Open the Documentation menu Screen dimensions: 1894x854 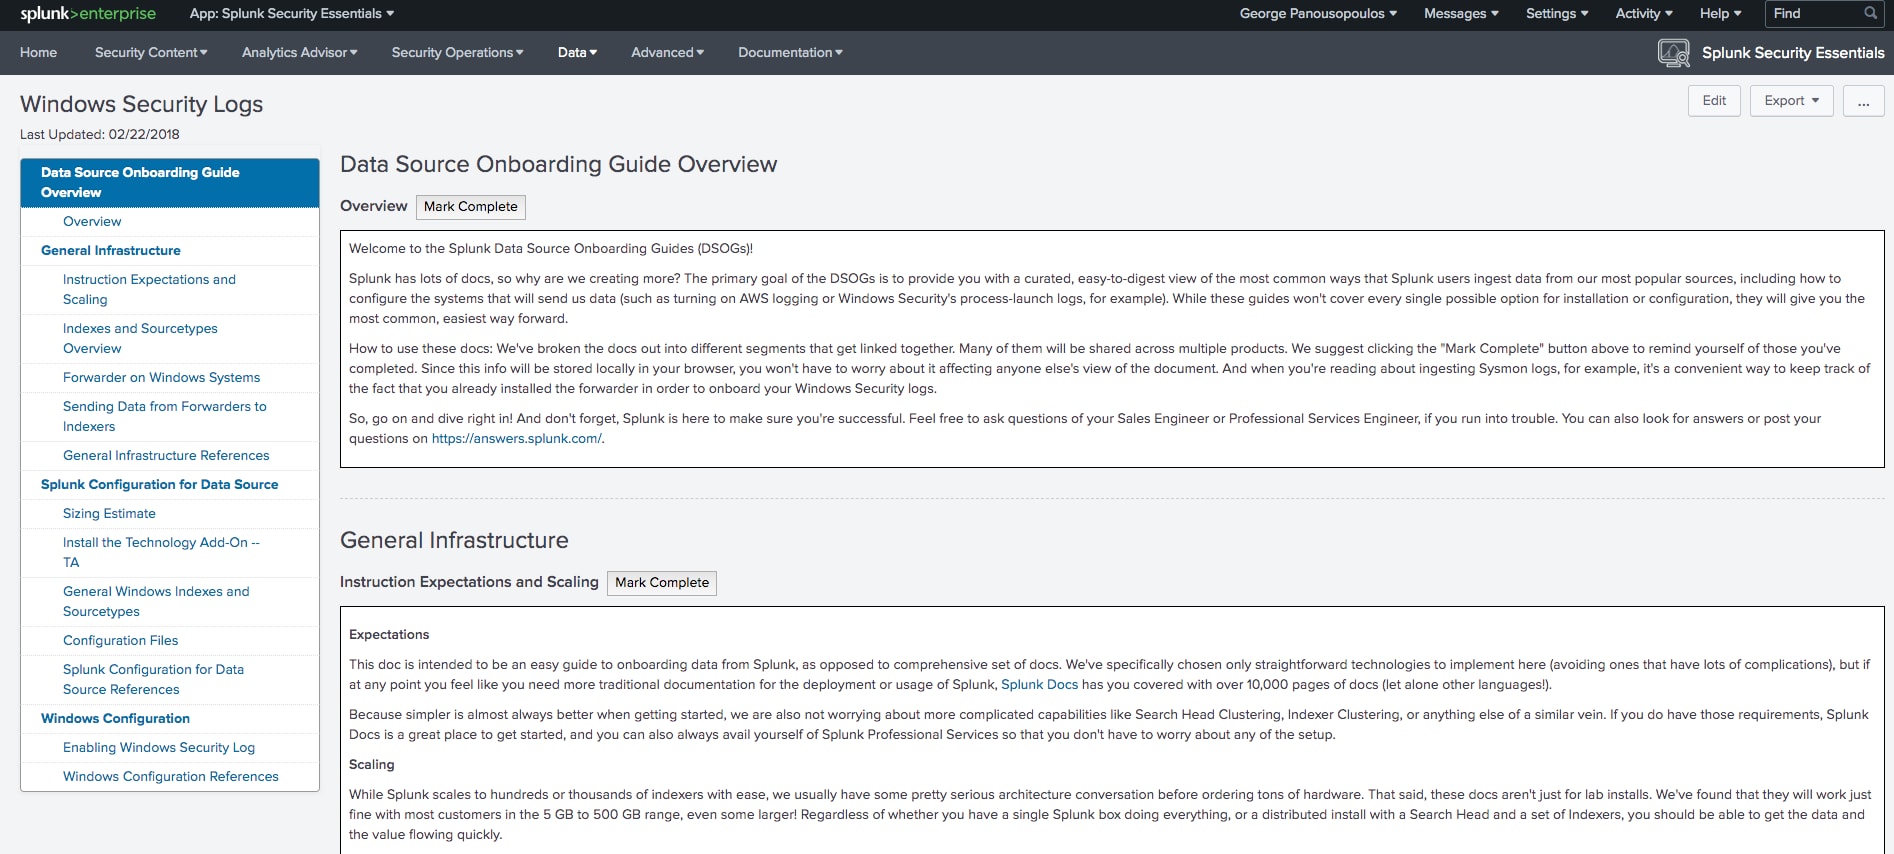click(x=790, y=53)
